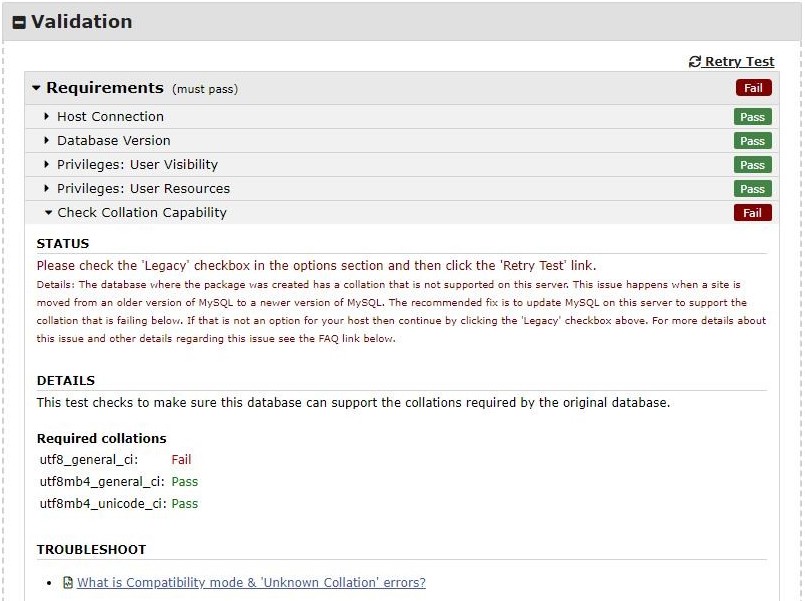
Task: Collapse the Requirements section arrow
Action: point(37,88)
